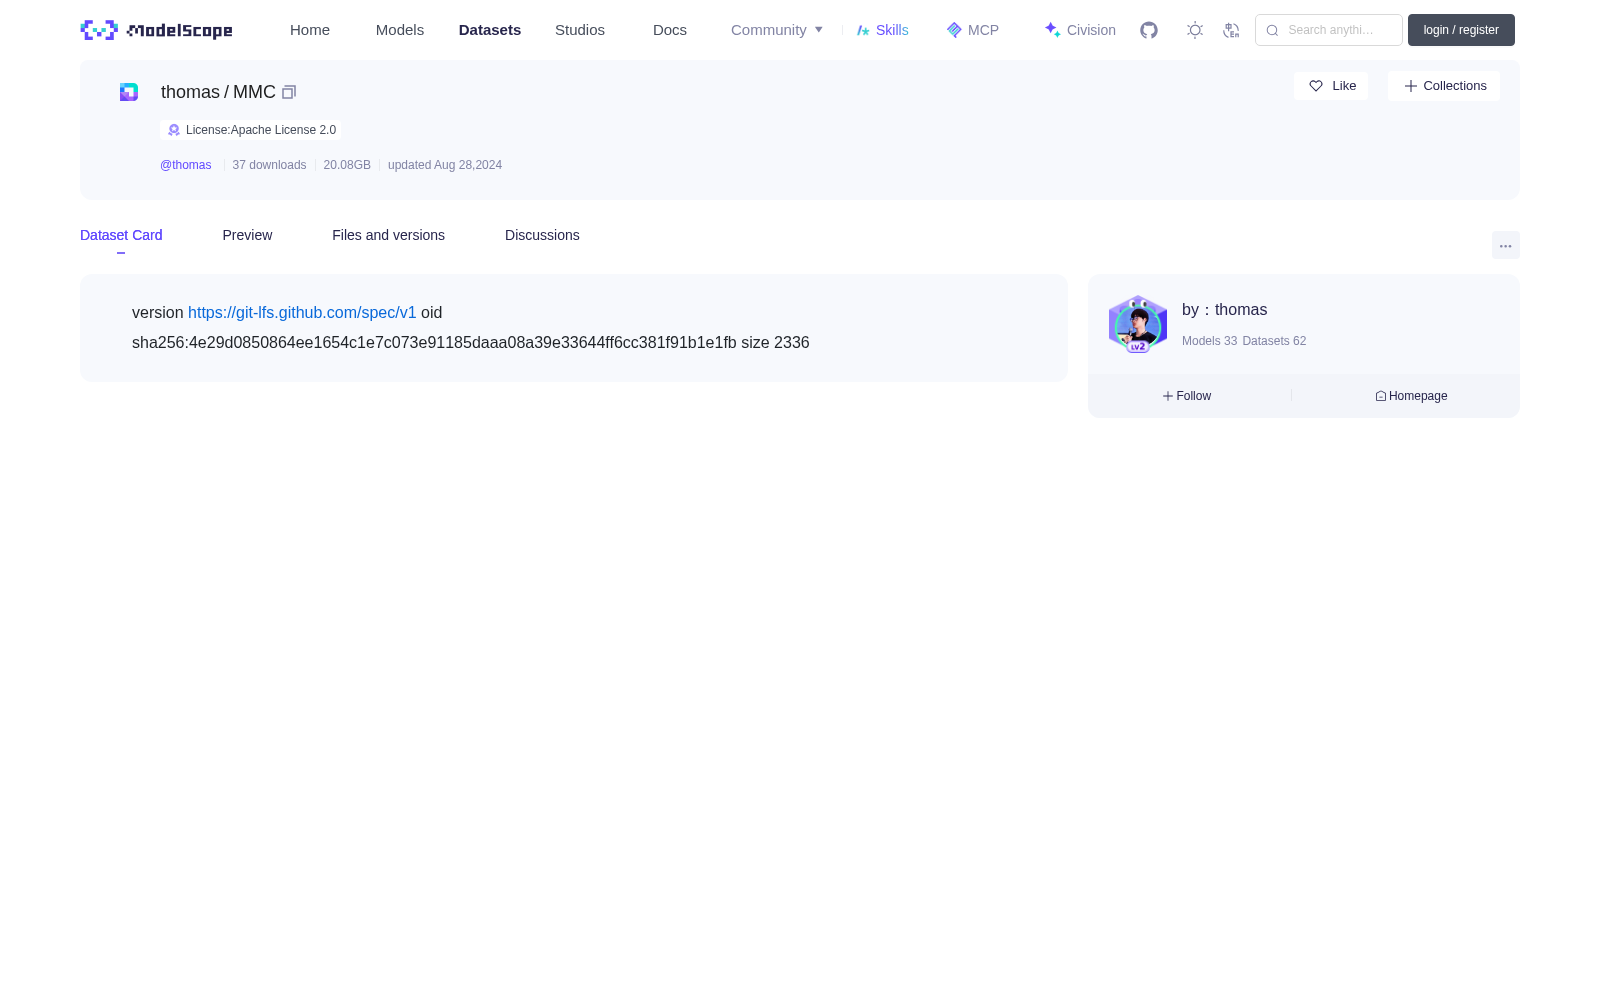The image size is (1600, 1000).
Task: Click the thomas owner name in title
Action: pyautogui.click(x=190, y=92)
